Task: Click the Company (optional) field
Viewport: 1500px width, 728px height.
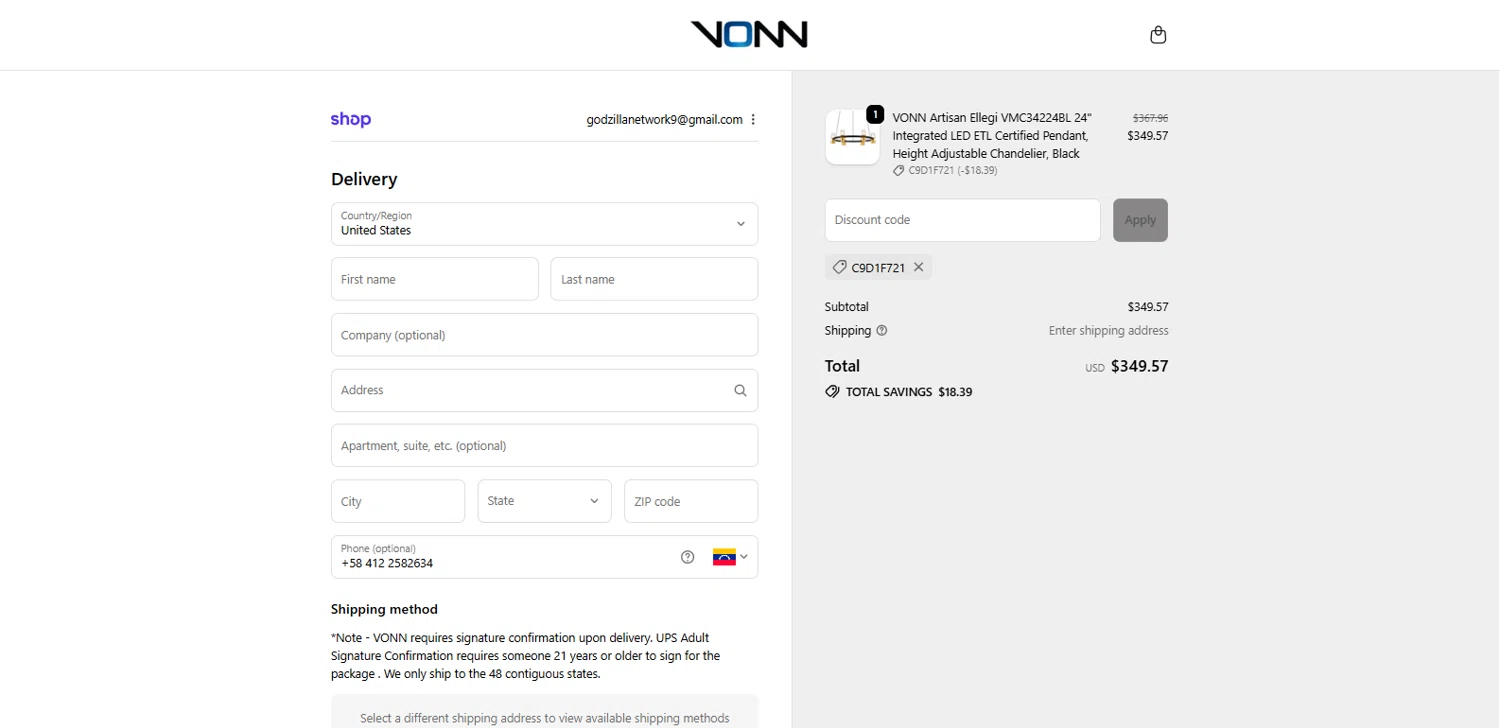Action: click(x=544, y=335)
